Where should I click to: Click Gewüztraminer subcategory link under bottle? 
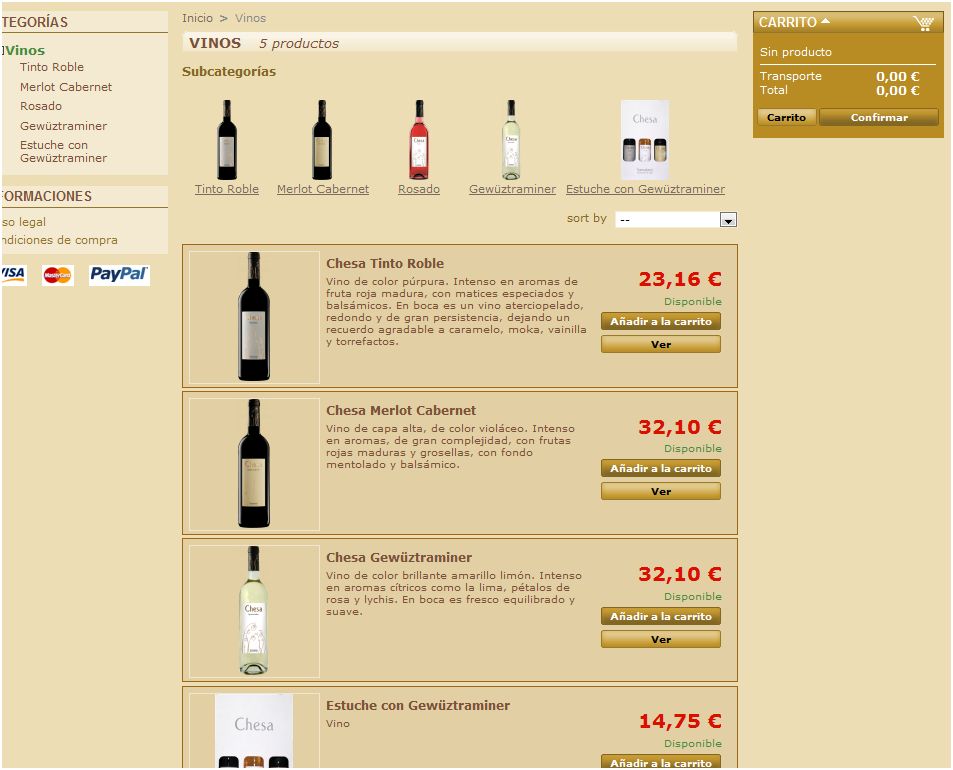tap(512, 189)
